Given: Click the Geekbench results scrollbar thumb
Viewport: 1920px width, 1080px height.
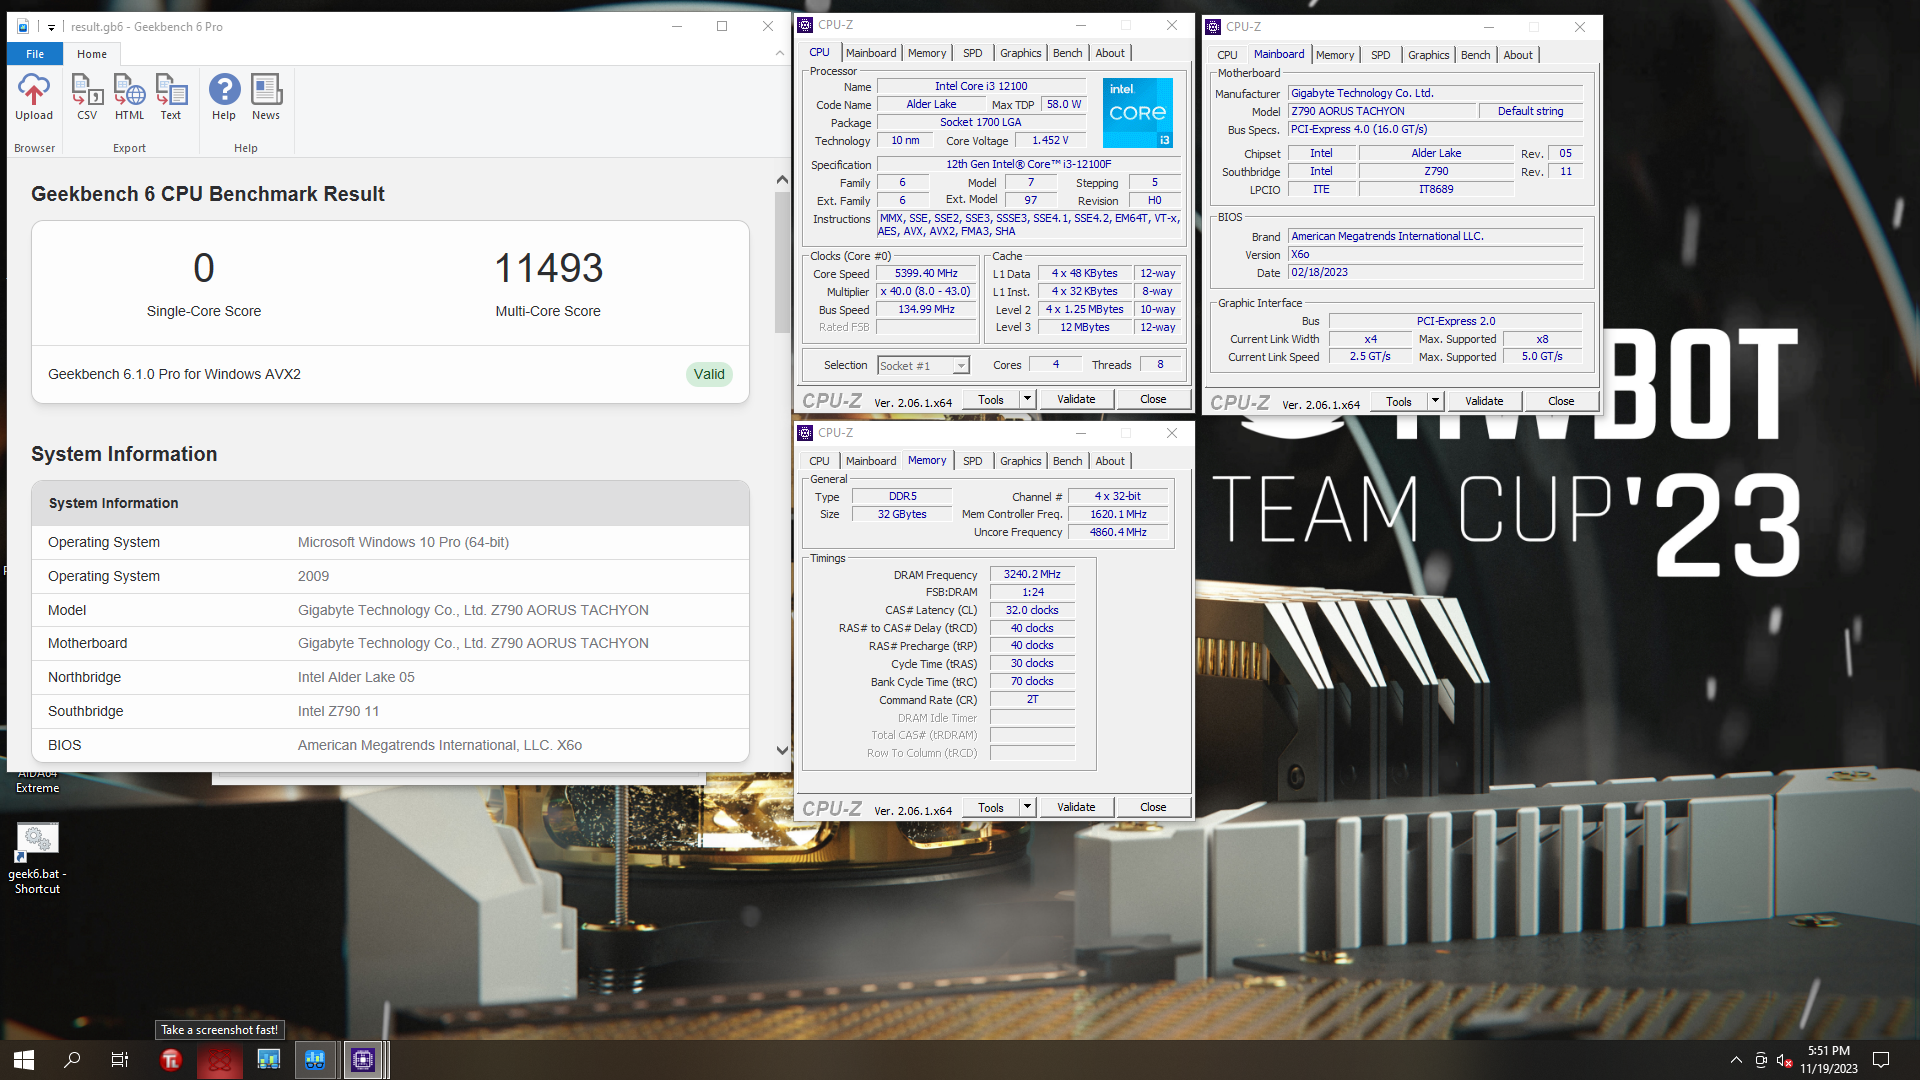Looking at the screenshot, I should (x=782, y=262).
